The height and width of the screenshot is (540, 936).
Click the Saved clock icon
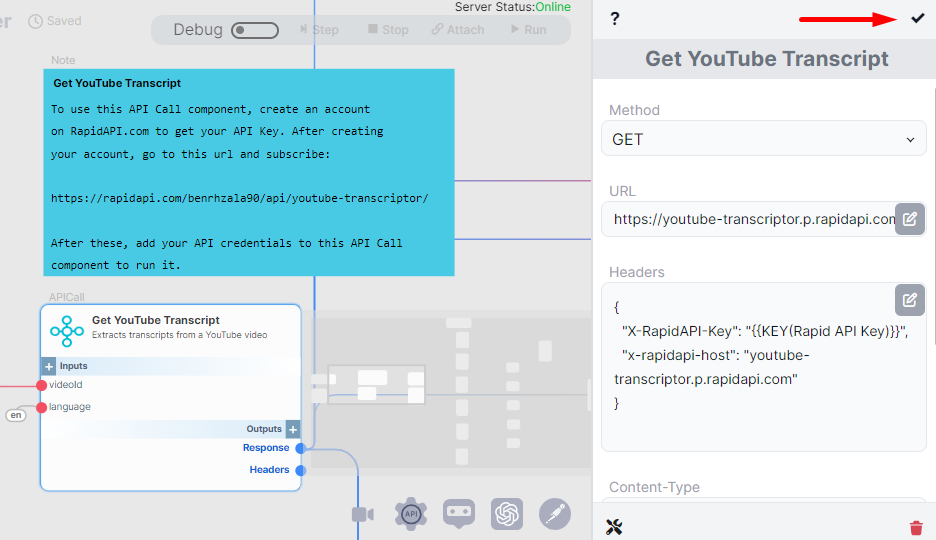point(35,21)
